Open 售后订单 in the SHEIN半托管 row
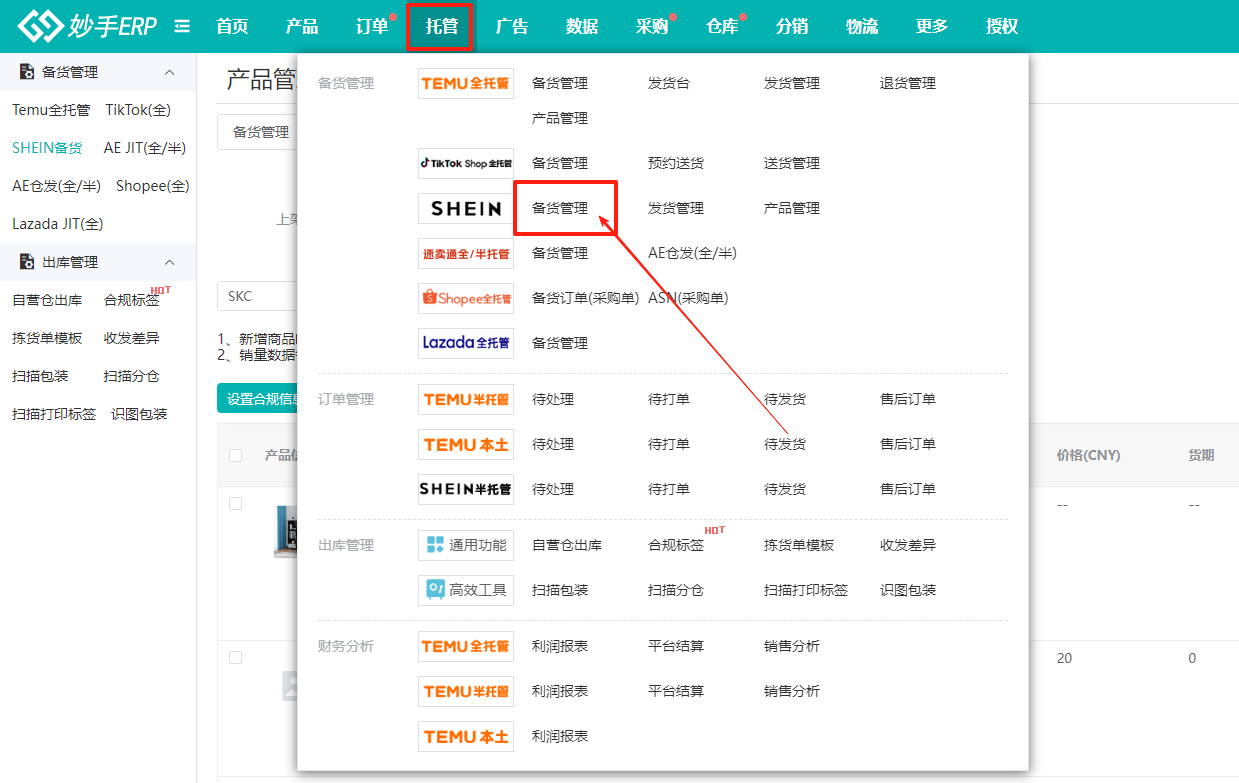This screenshot has width=1239, height=783. pyautogui.click(x=908, y=489)
